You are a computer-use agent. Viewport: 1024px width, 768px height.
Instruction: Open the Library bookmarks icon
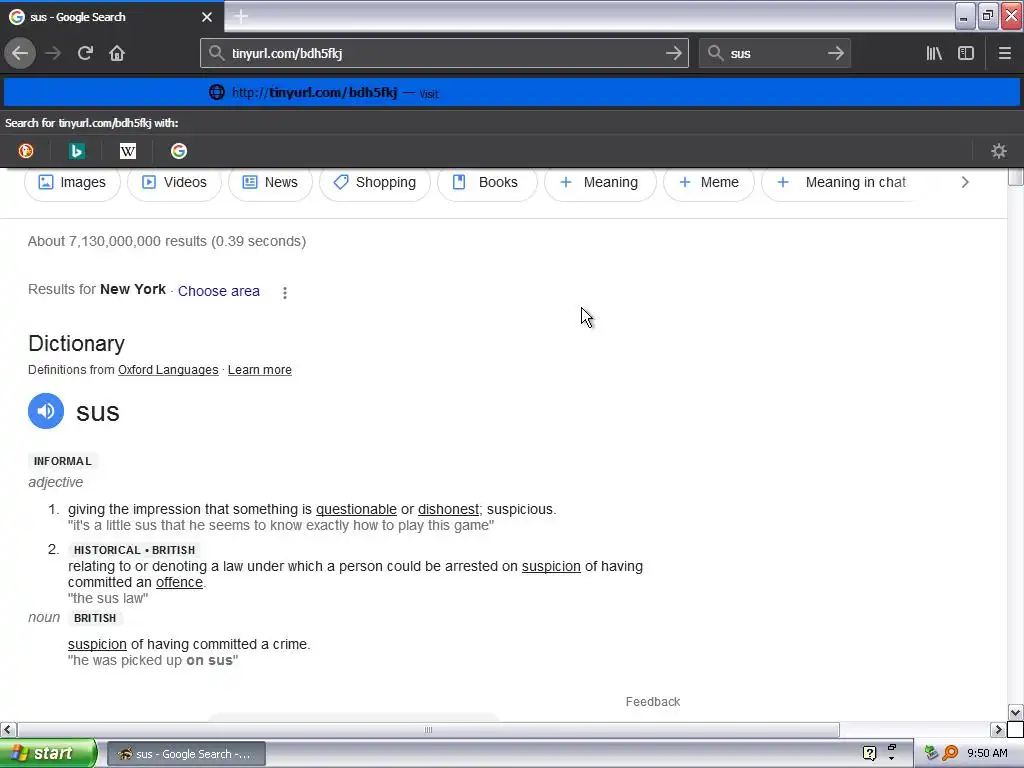[x=934, y=54]
